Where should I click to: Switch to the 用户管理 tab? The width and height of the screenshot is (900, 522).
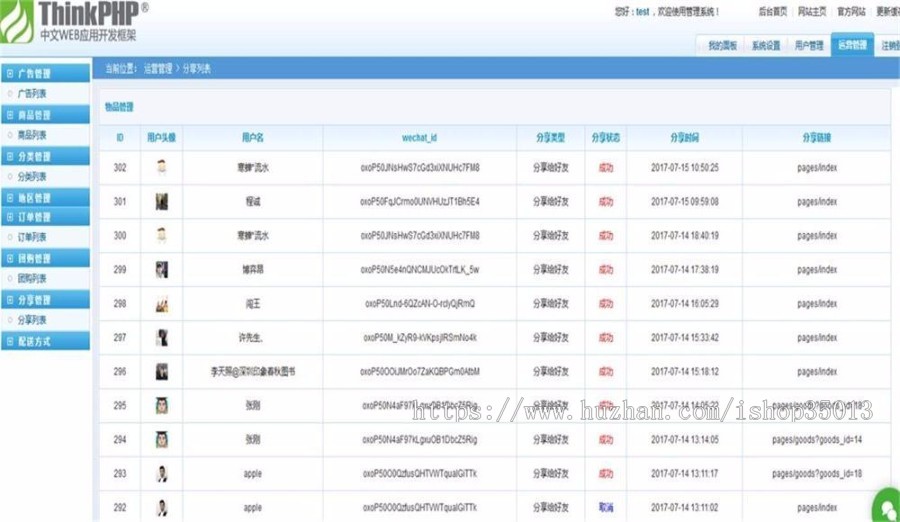tap(809, 45)
